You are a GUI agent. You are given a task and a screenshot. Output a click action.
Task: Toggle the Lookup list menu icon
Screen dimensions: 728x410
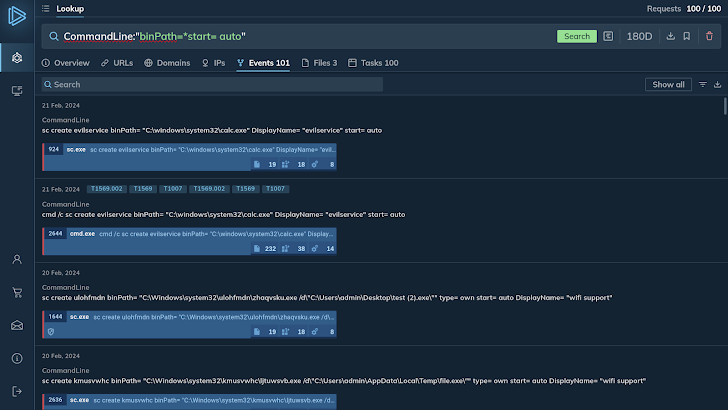(46, 8)
